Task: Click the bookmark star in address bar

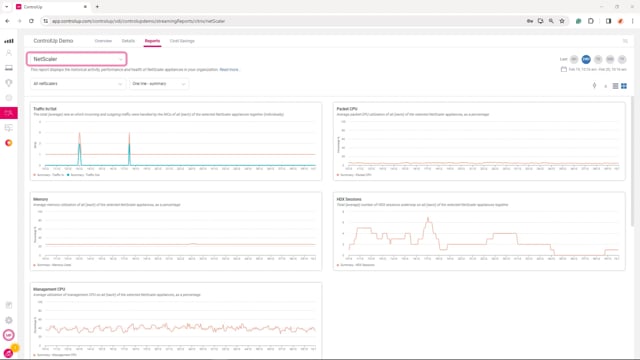Action: (562, 21)
